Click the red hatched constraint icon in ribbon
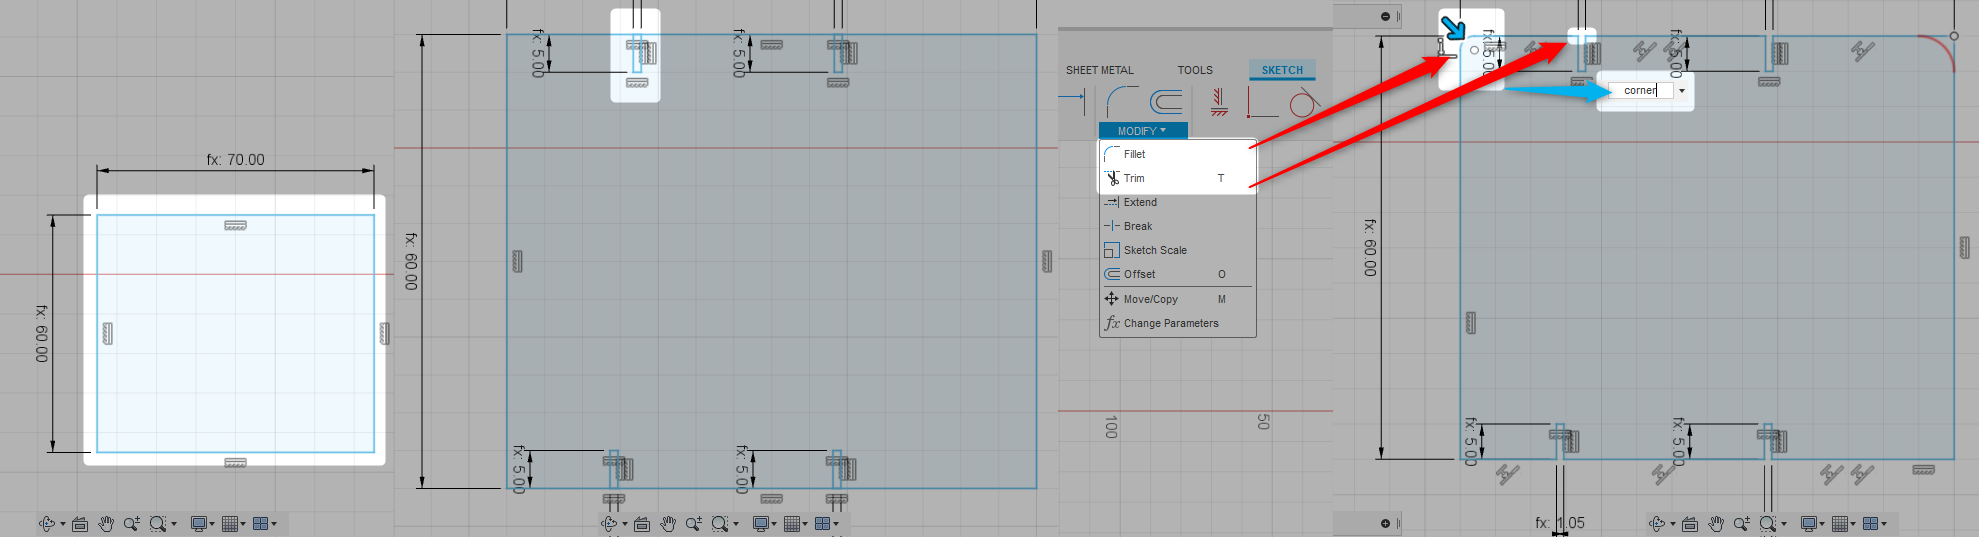The image size is (1979, 537). pyautogui.click(x=1219, y=101)
